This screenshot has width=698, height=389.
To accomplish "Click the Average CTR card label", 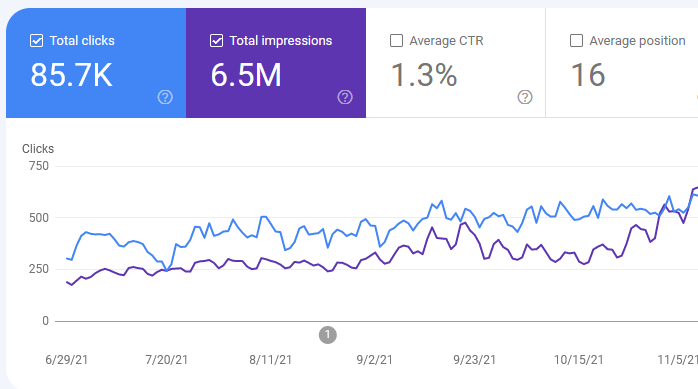I will click(x=446, y=41).
